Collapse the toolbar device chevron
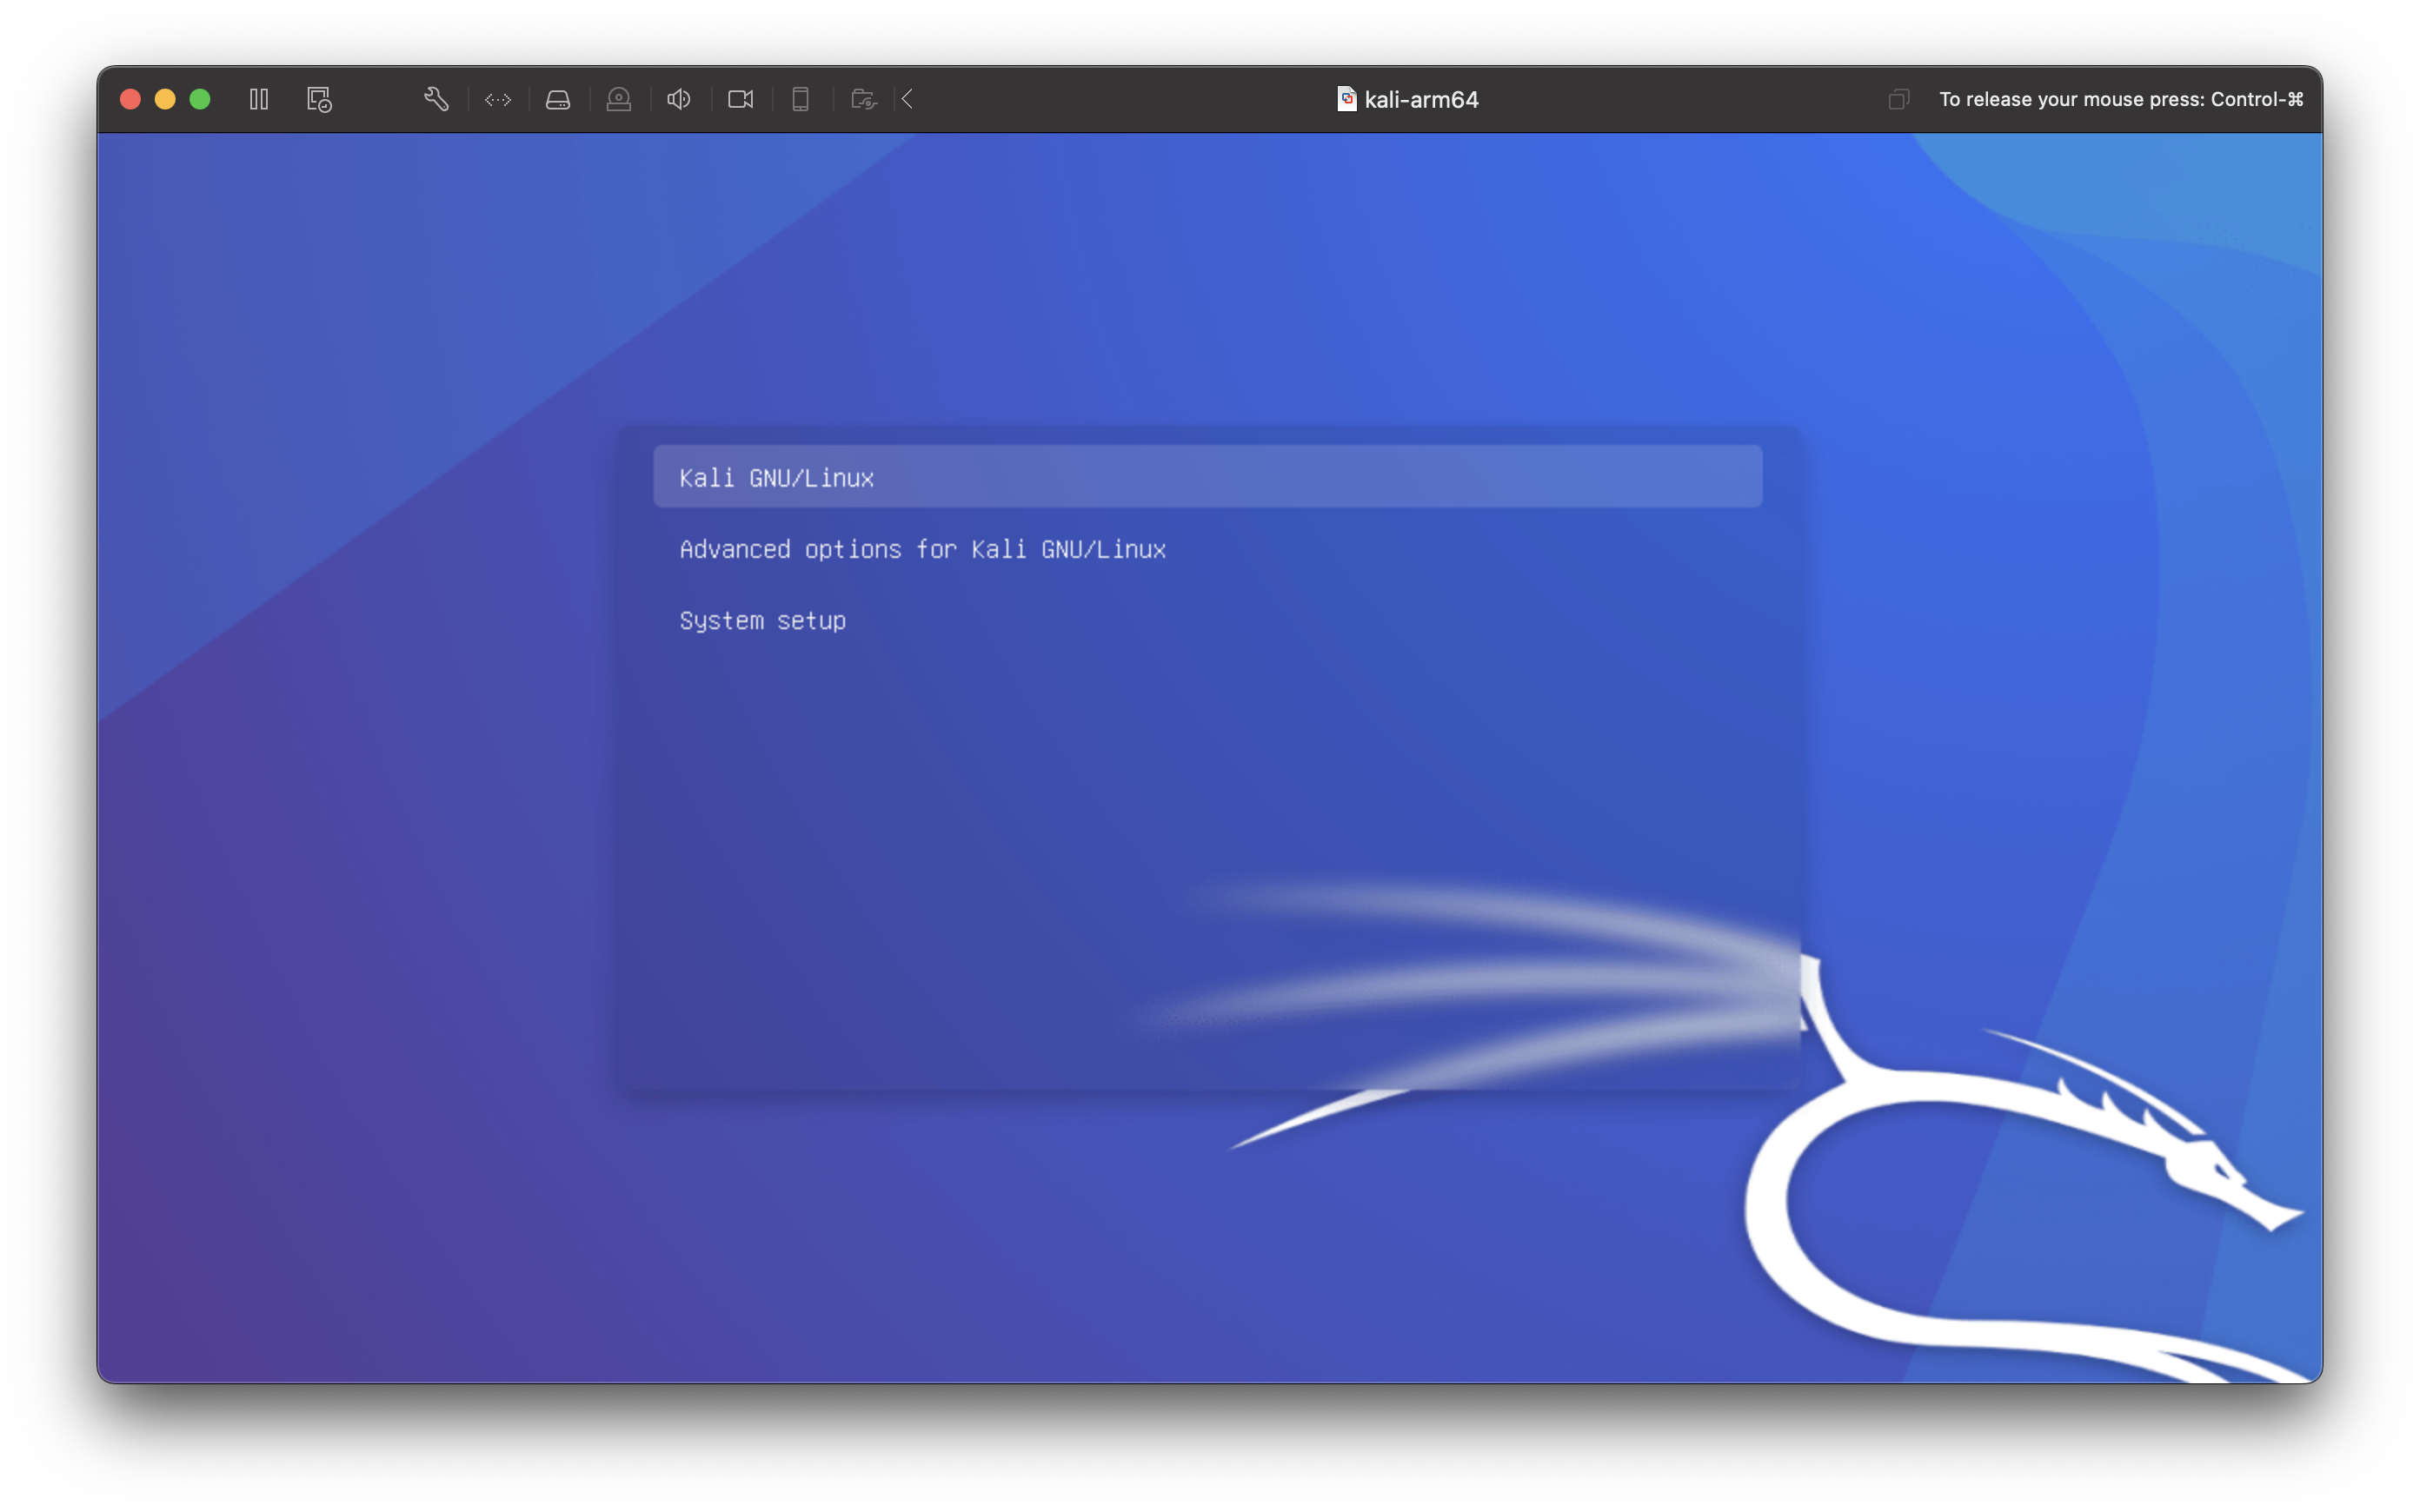 pos(908,99)
